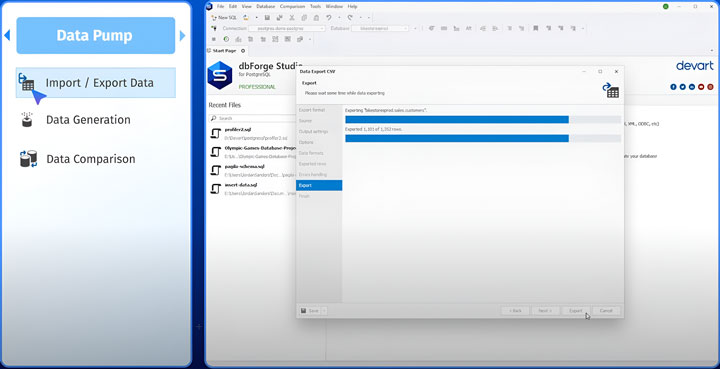
Task: Open the Help menu
Action: [352, 6]
